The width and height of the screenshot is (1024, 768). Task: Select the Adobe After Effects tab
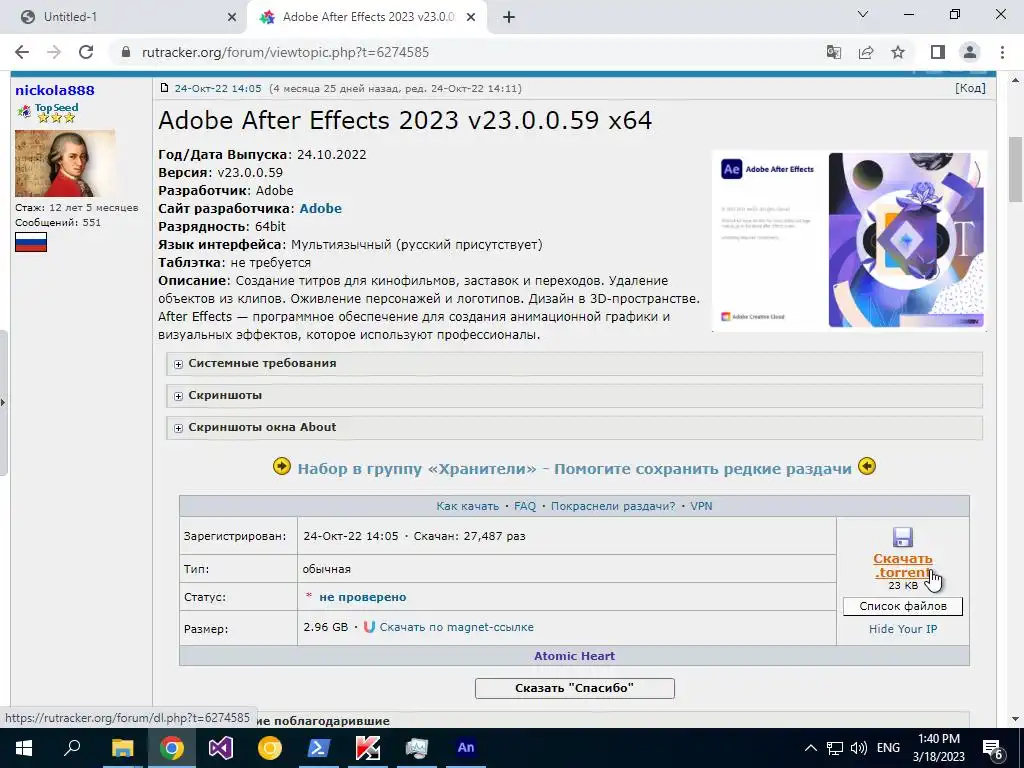point(368,17)
